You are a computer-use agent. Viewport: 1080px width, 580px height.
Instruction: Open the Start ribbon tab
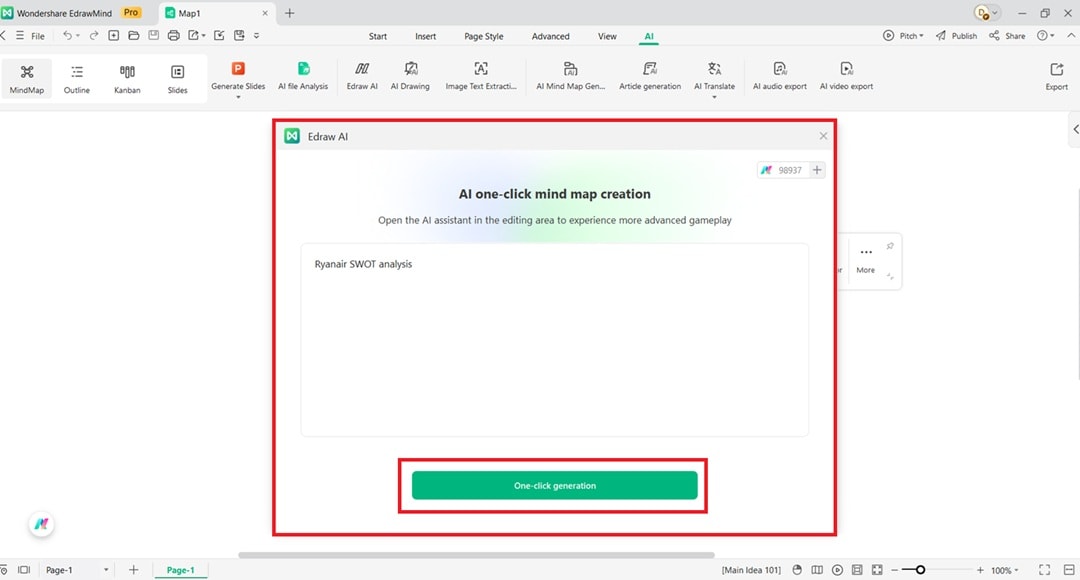[377, 36]
